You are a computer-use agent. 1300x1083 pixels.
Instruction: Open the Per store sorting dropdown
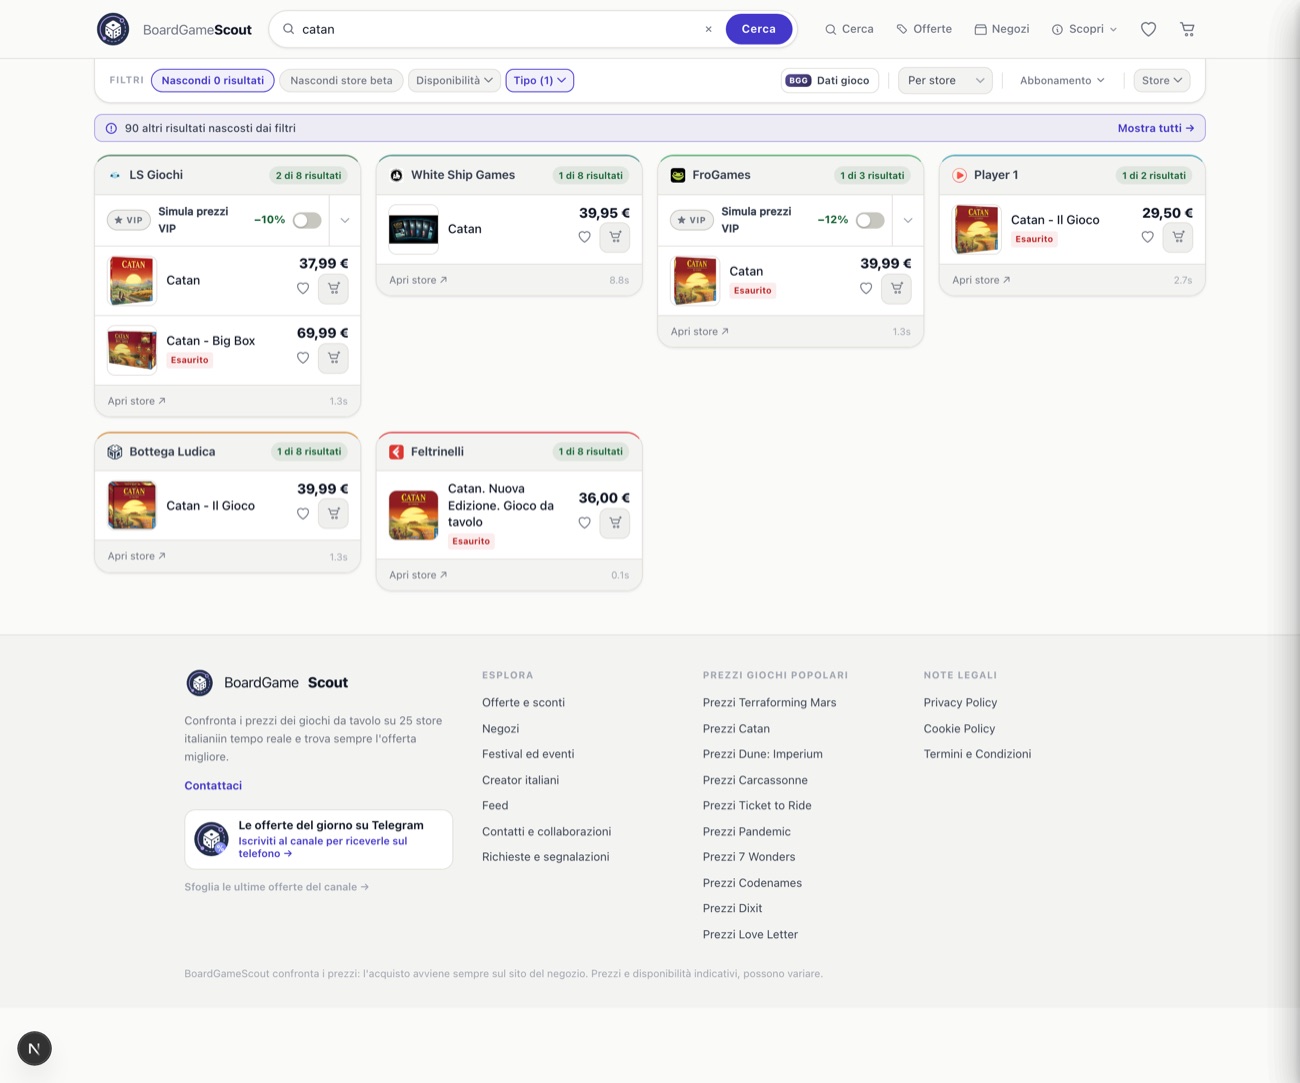pyautogui.click(x=945, y=80)
